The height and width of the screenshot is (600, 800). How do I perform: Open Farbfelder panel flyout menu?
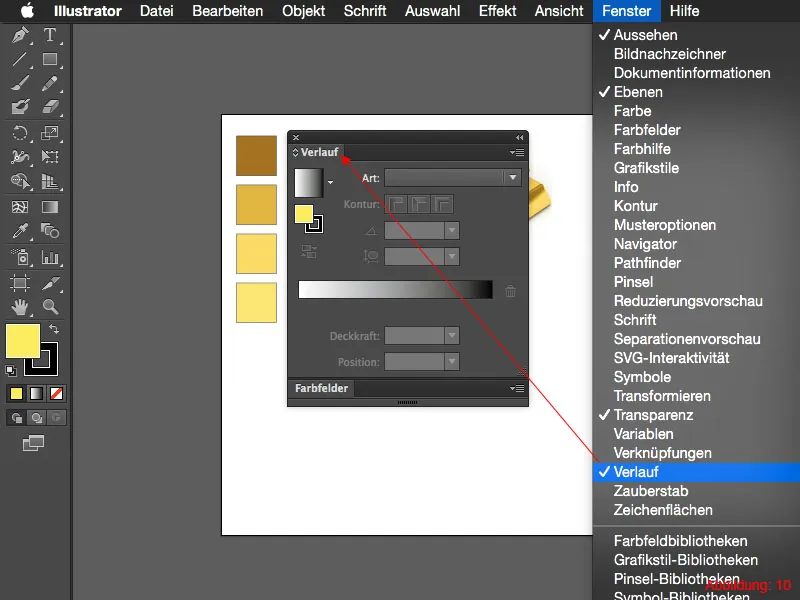(517, 388)
